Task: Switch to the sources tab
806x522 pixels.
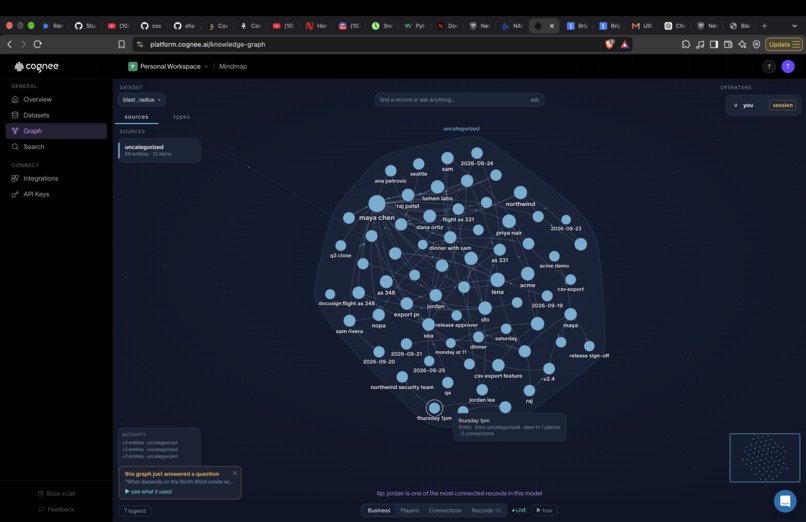Action: coord(136,117)
